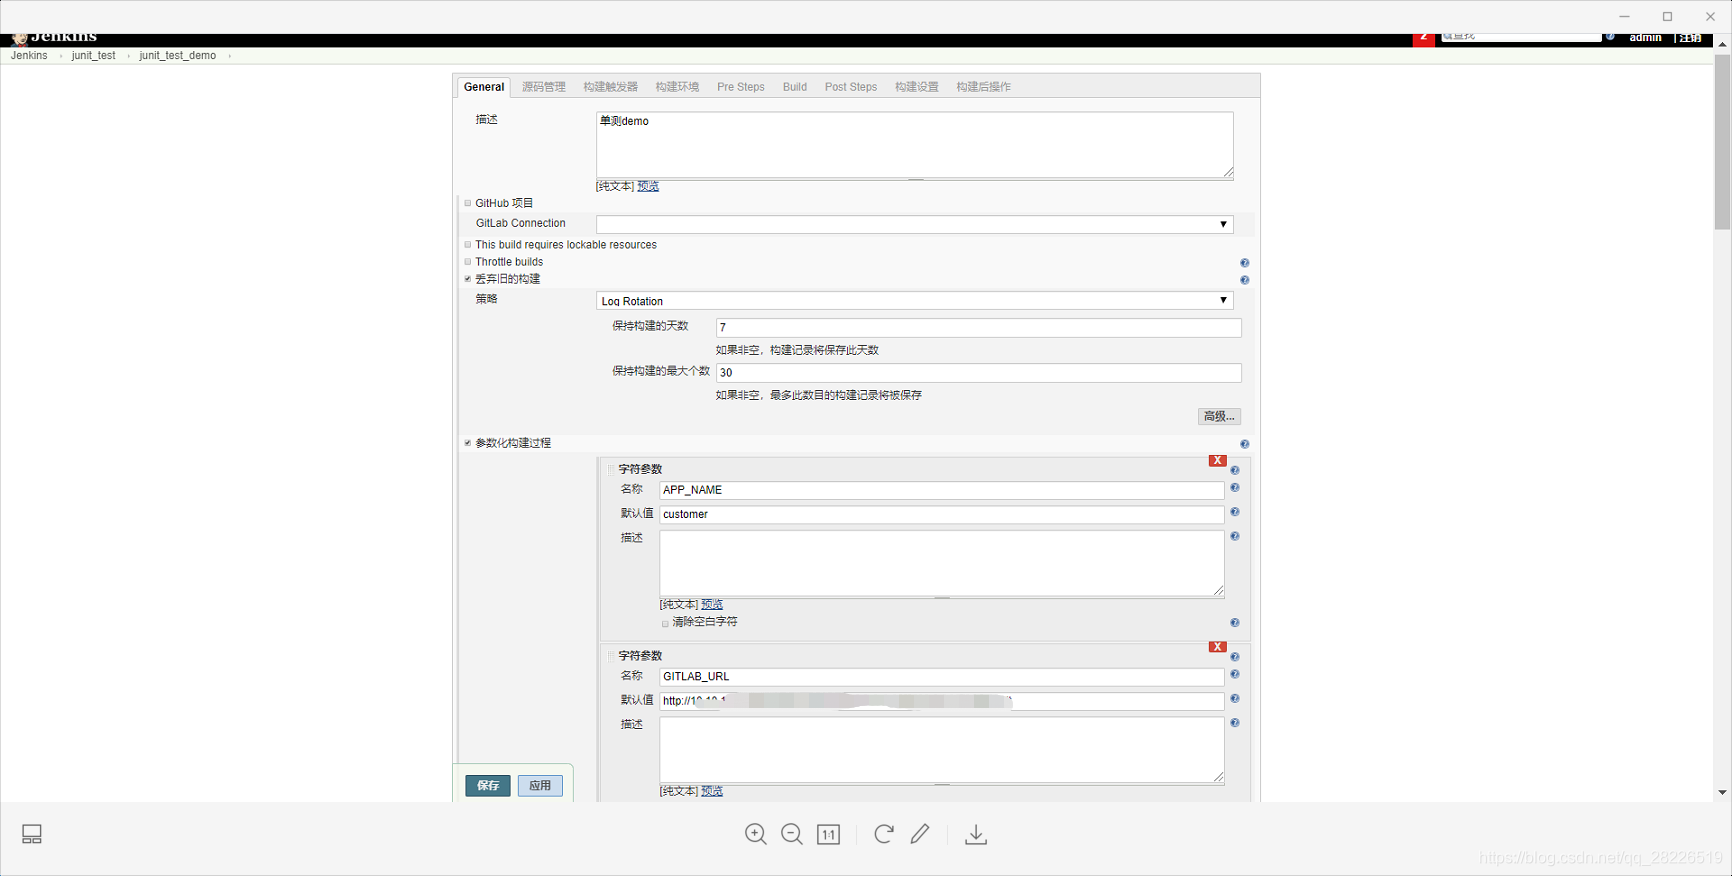Screen dimensions: 1732x876
Task: Switch to the Build tab
Action: click(795, 87)
